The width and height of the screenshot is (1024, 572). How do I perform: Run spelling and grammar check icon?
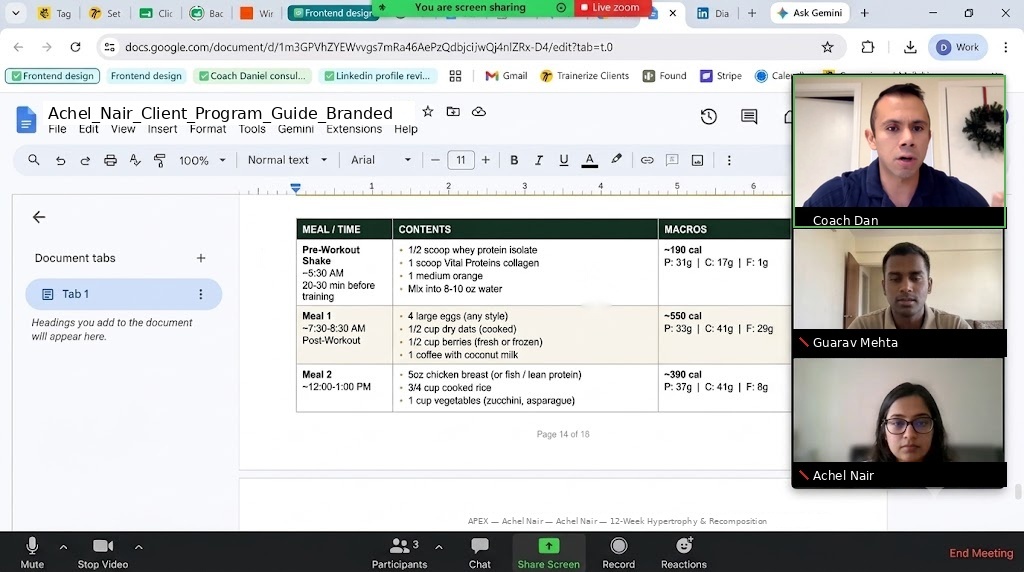pyautogui.click(x=135, y=160)
